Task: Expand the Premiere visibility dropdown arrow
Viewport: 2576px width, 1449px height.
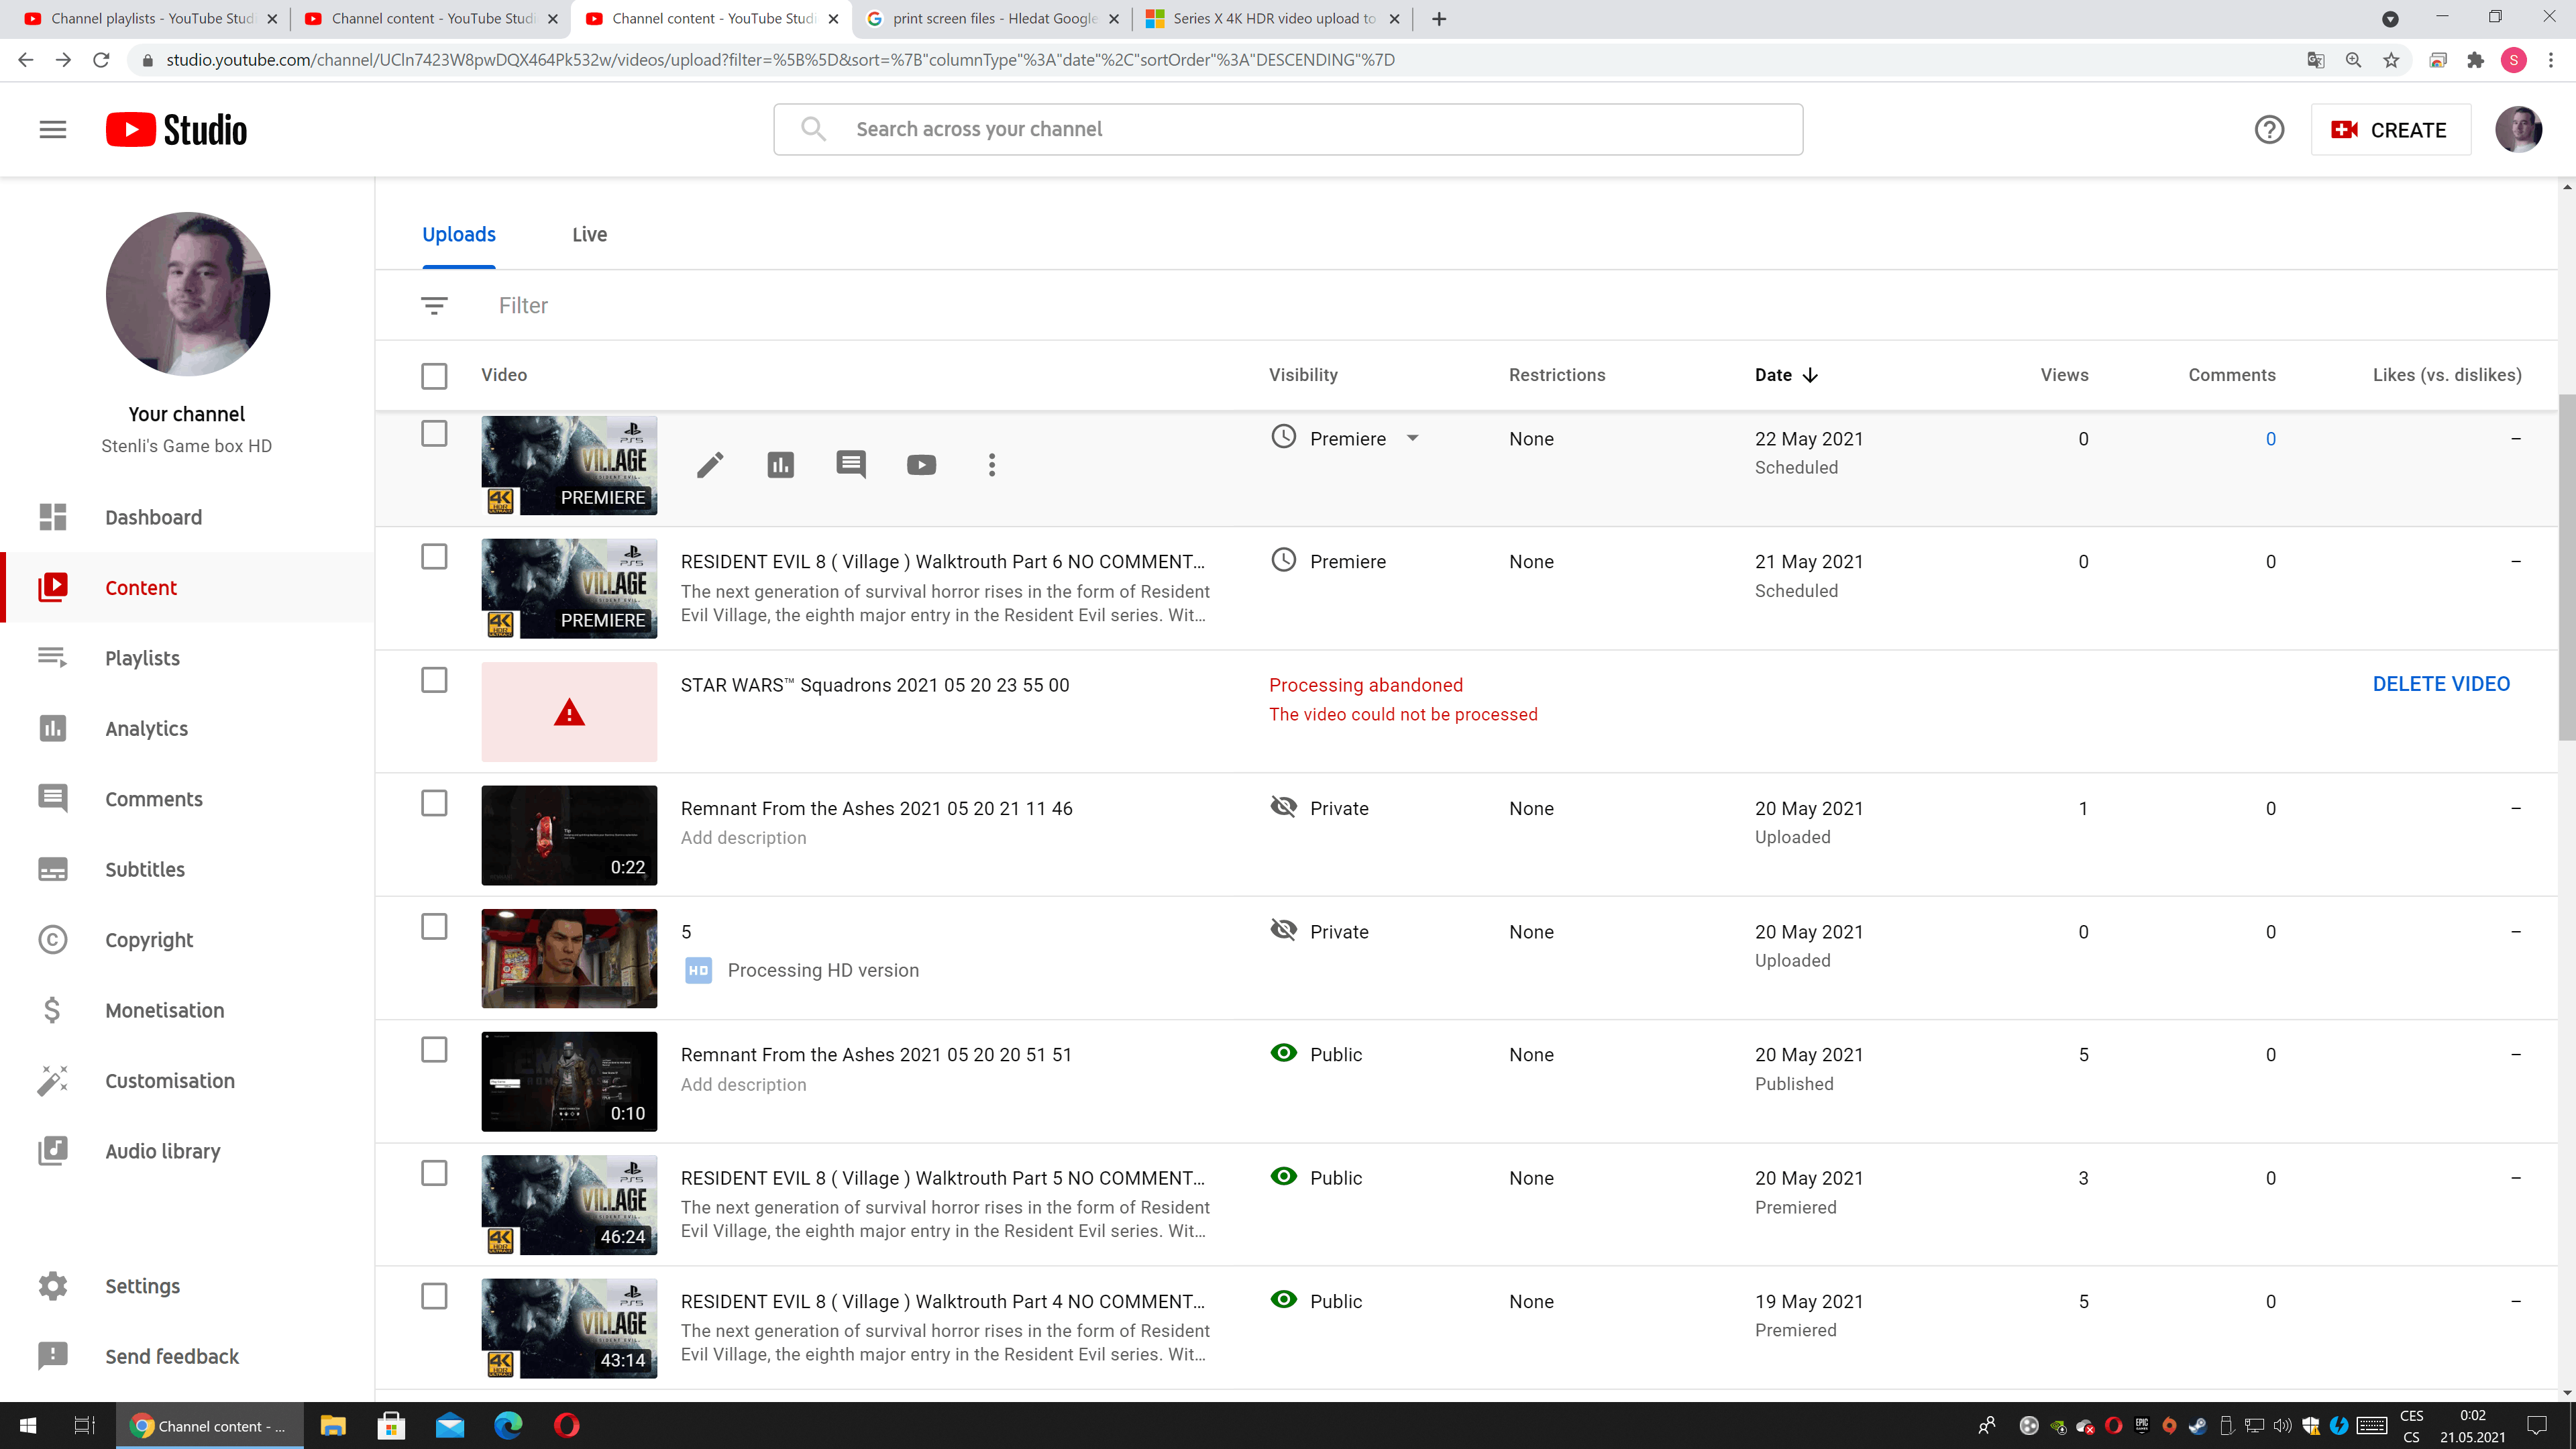Action: pos(1413,438)
